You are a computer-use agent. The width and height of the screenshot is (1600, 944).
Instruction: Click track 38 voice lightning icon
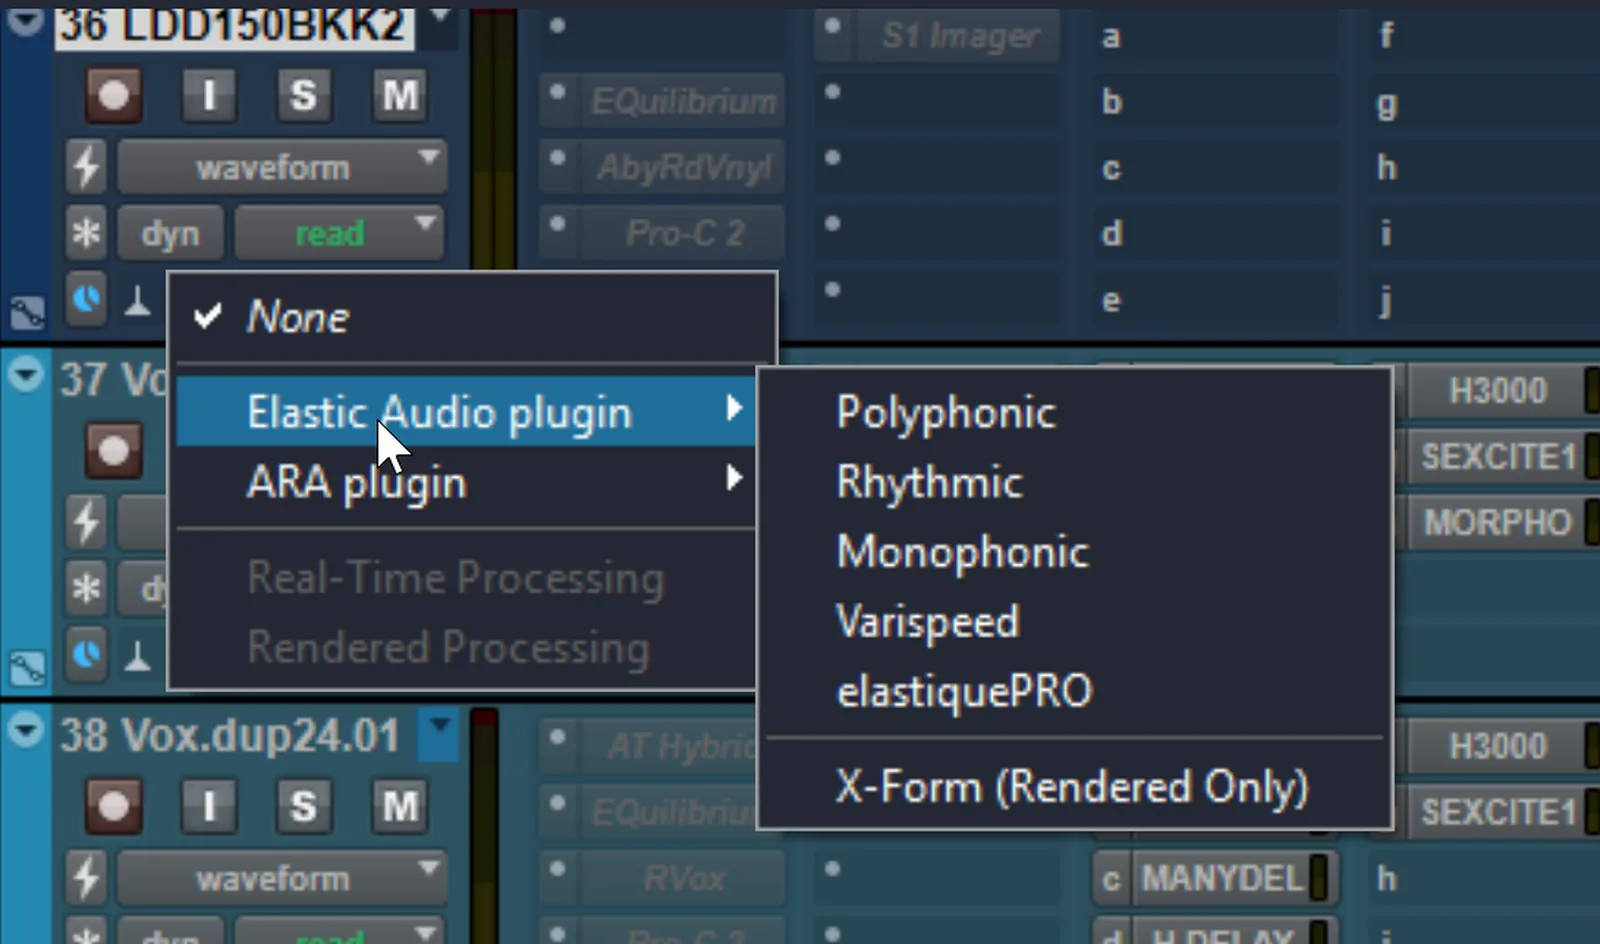point(86,878)
